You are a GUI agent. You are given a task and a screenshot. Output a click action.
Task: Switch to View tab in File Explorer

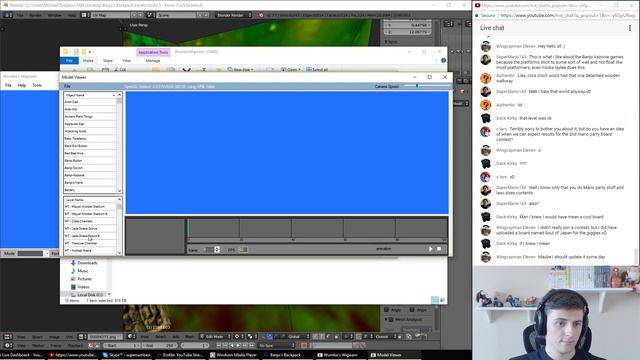click(127, 61)
